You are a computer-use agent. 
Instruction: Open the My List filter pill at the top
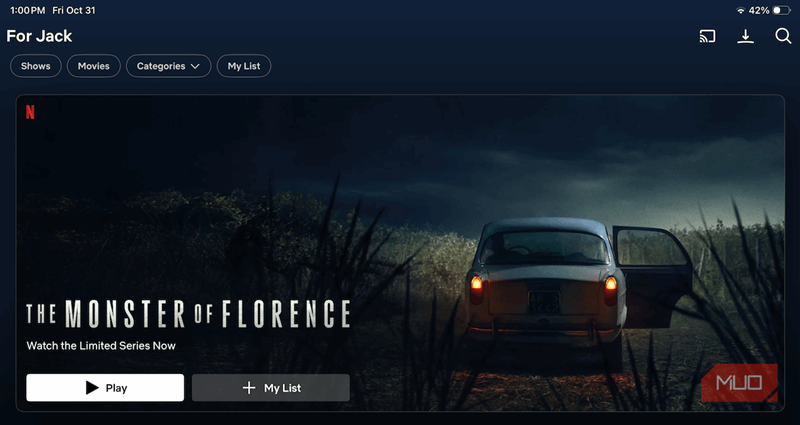coord(244,66)
